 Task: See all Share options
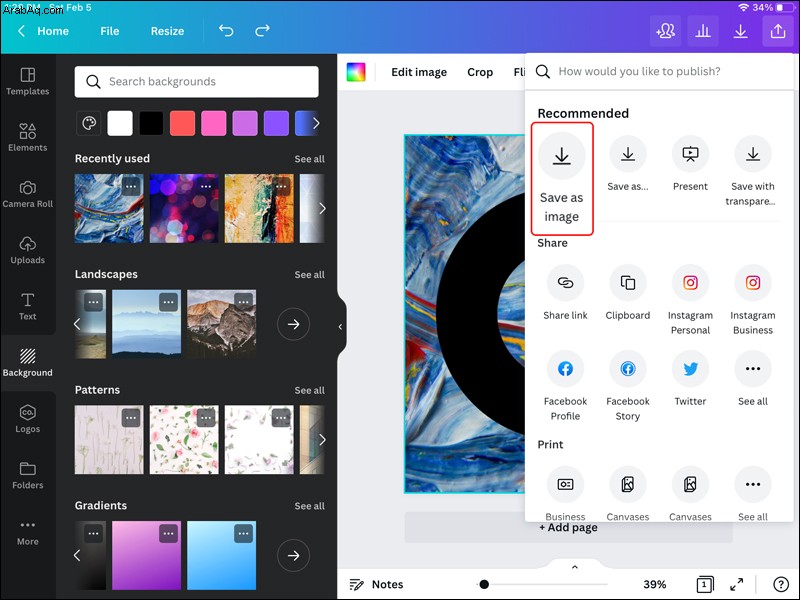(753, 379)
